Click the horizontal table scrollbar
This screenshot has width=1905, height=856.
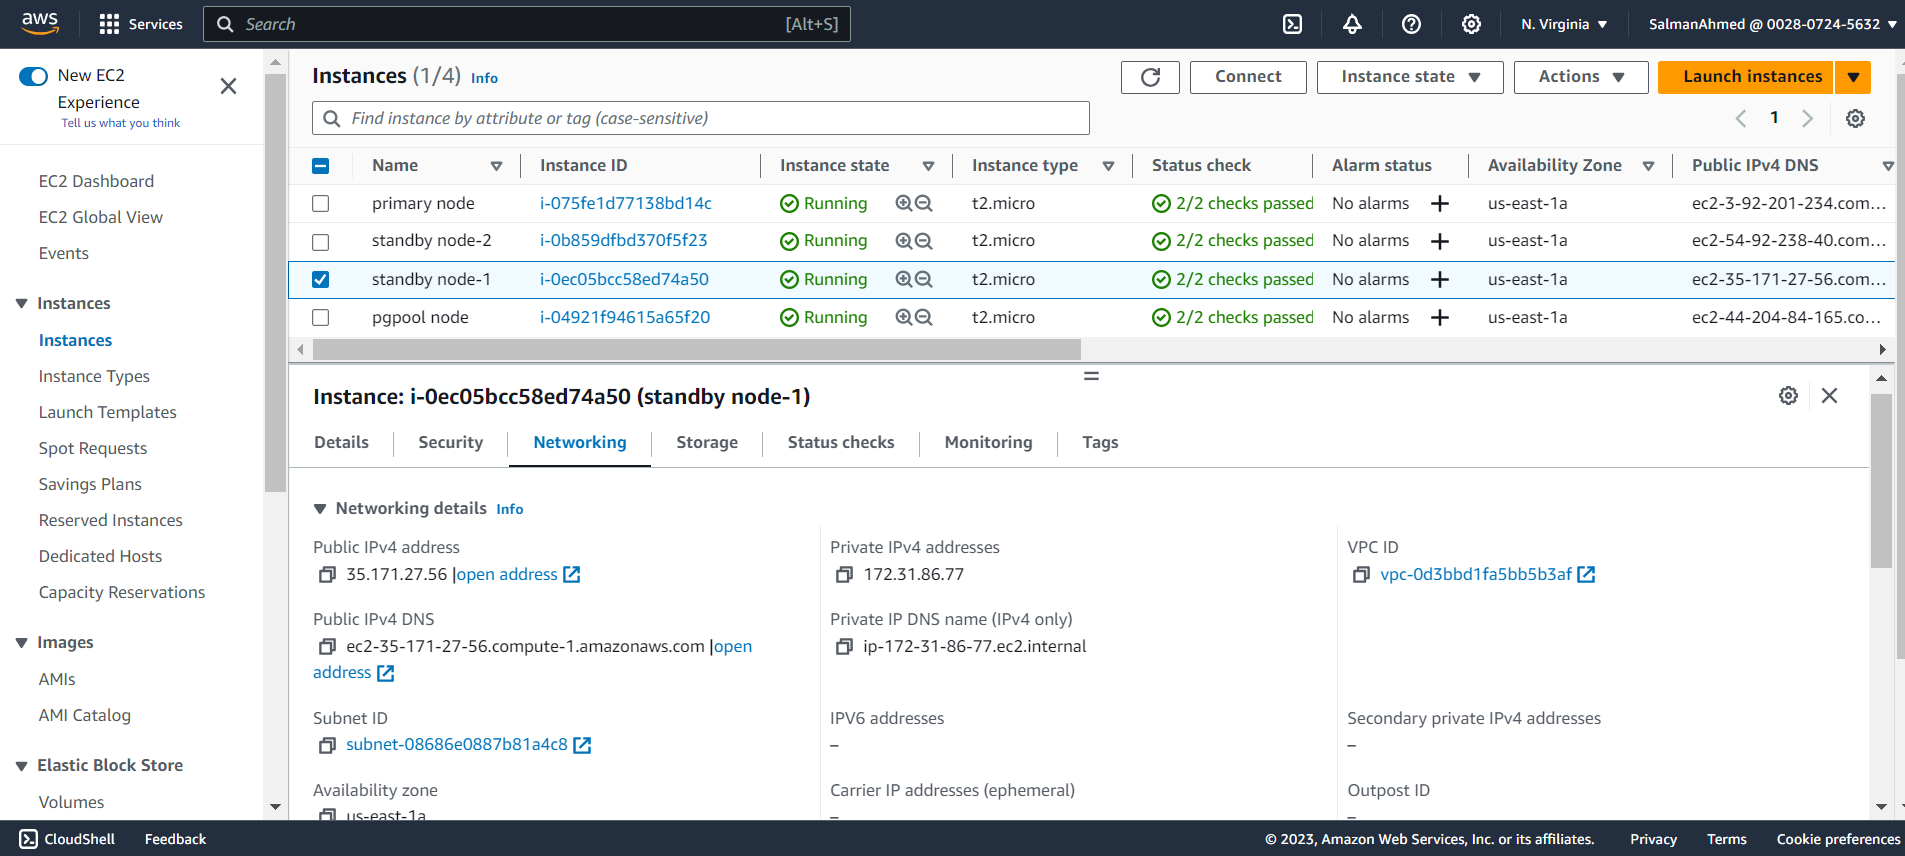pos(696,349)
